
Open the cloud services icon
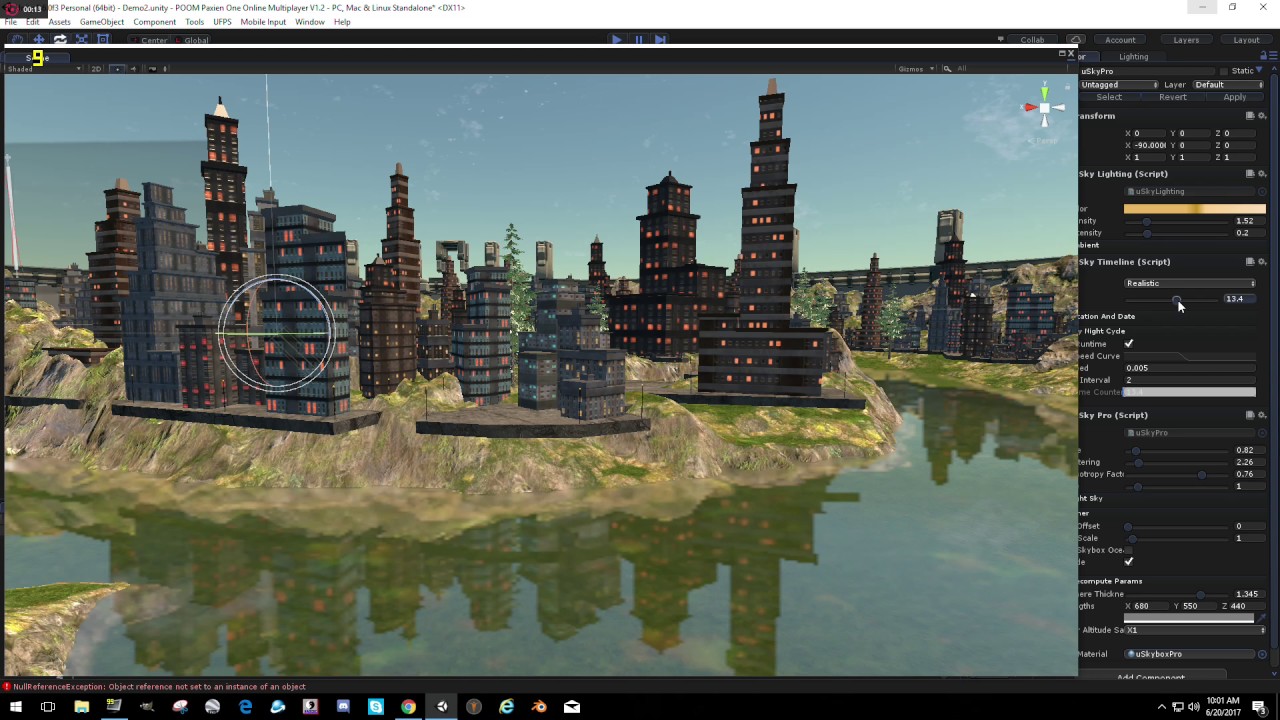click(x=1076, y=40)
